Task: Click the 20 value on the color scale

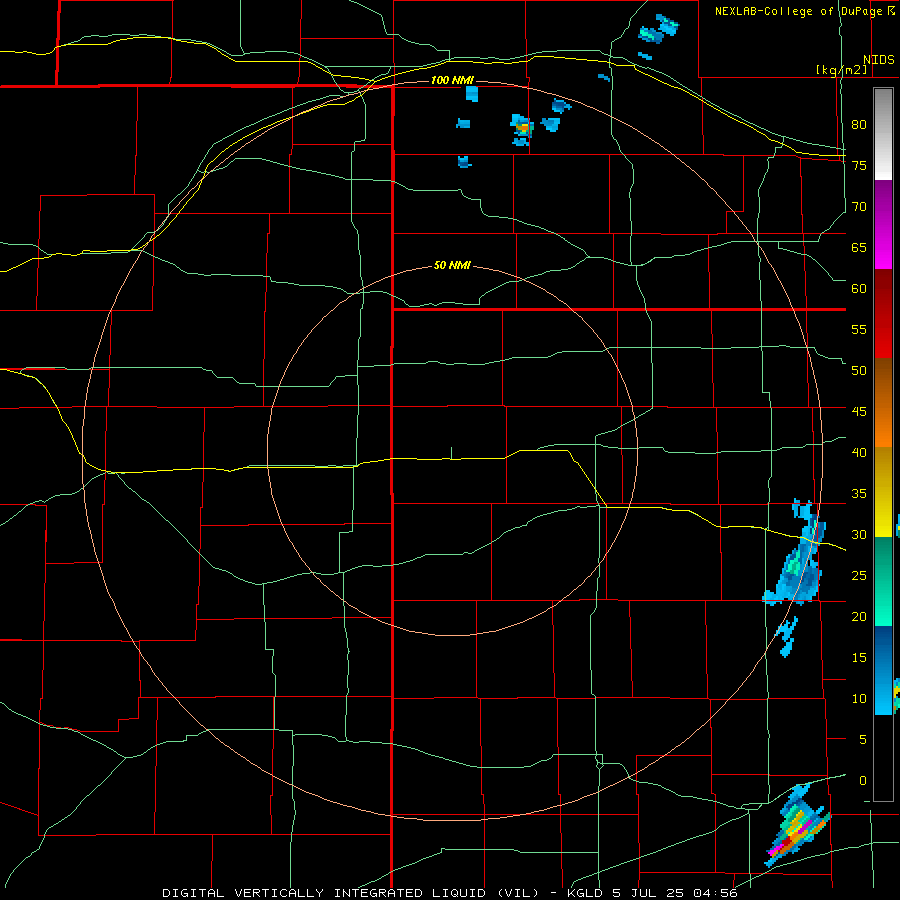Action: tap(859, 616)
